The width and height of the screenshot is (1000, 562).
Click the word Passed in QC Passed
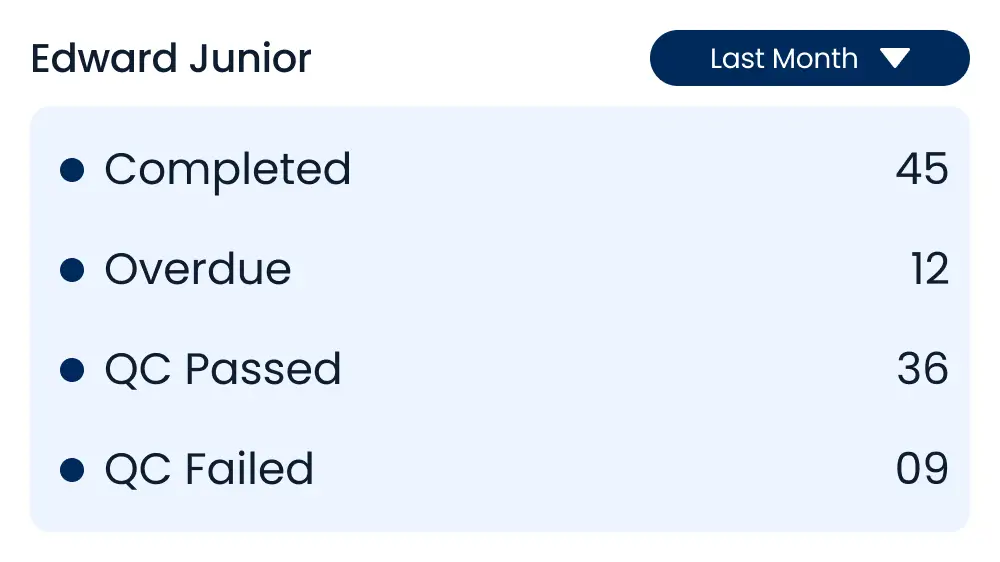(x=264, y=370)
